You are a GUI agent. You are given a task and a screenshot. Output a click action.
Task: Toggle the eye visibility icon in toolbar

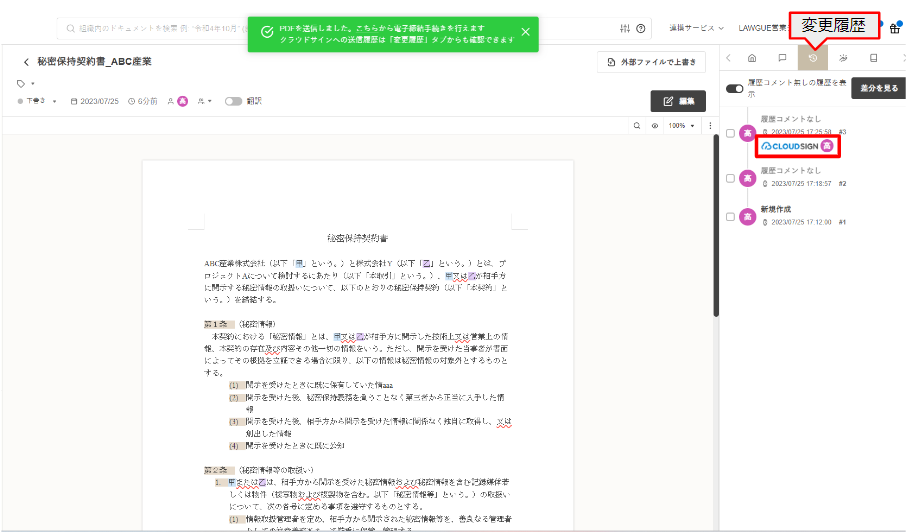coord(654,126)
